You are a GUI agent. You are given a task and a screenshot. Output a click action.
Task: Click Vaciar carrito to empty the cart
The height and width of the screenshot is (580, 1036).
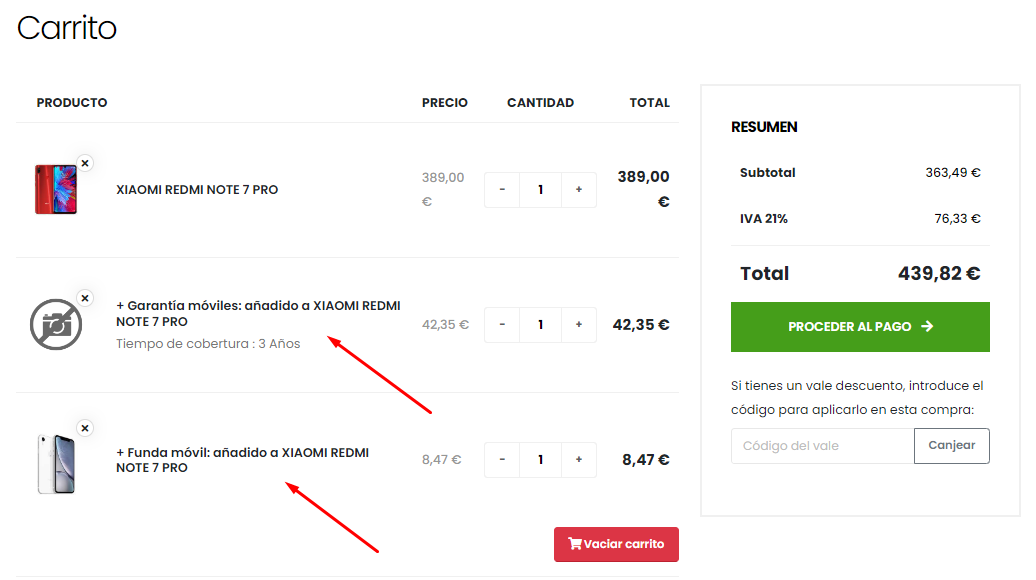tap(616, 544)
